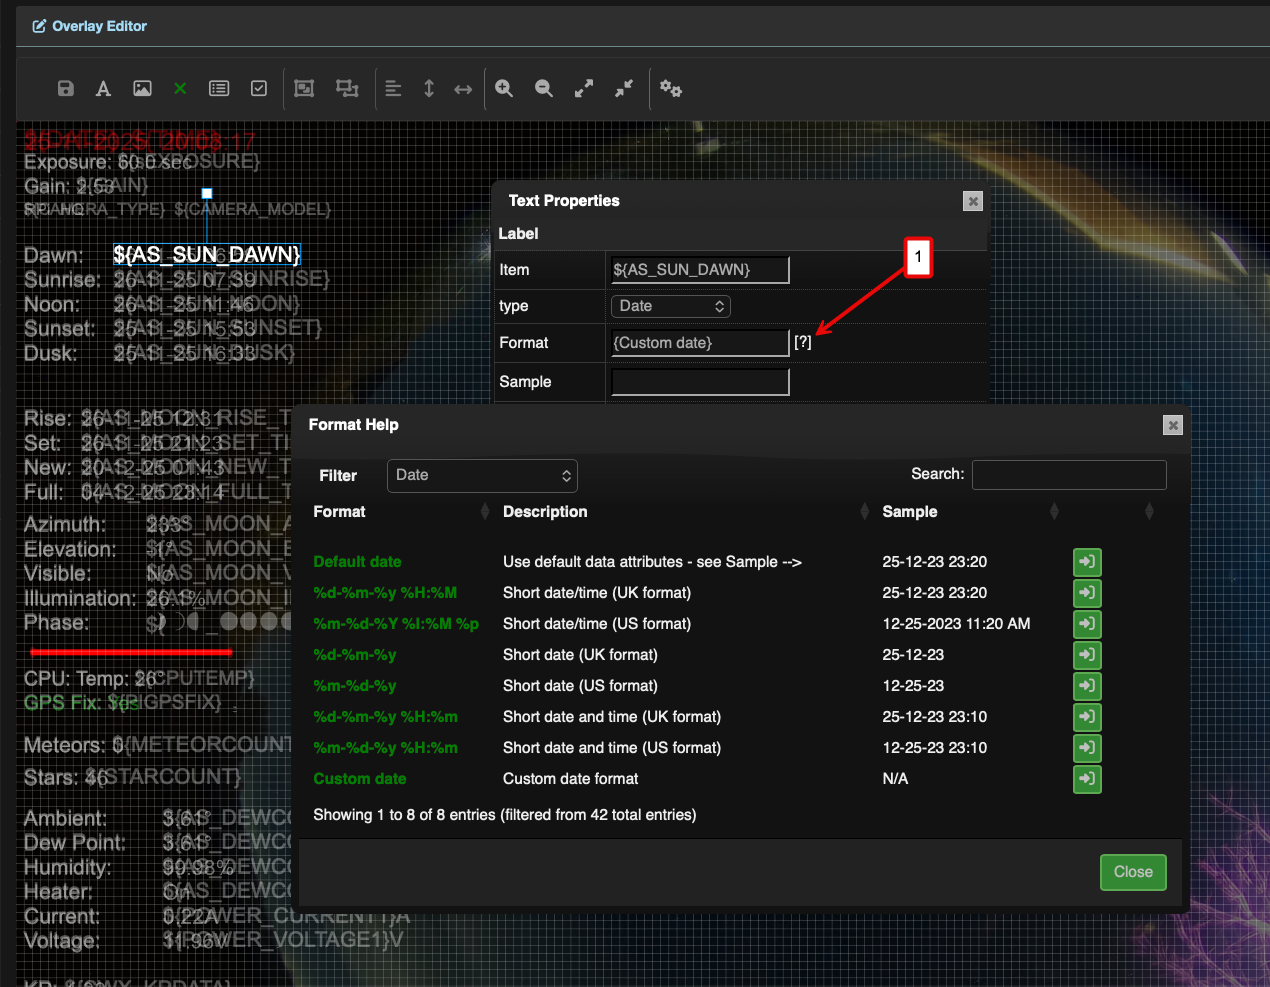Insert the Custom date format row
Image resolution: width=1270 pixels, height=987 pixels.
pos(1087,779)
